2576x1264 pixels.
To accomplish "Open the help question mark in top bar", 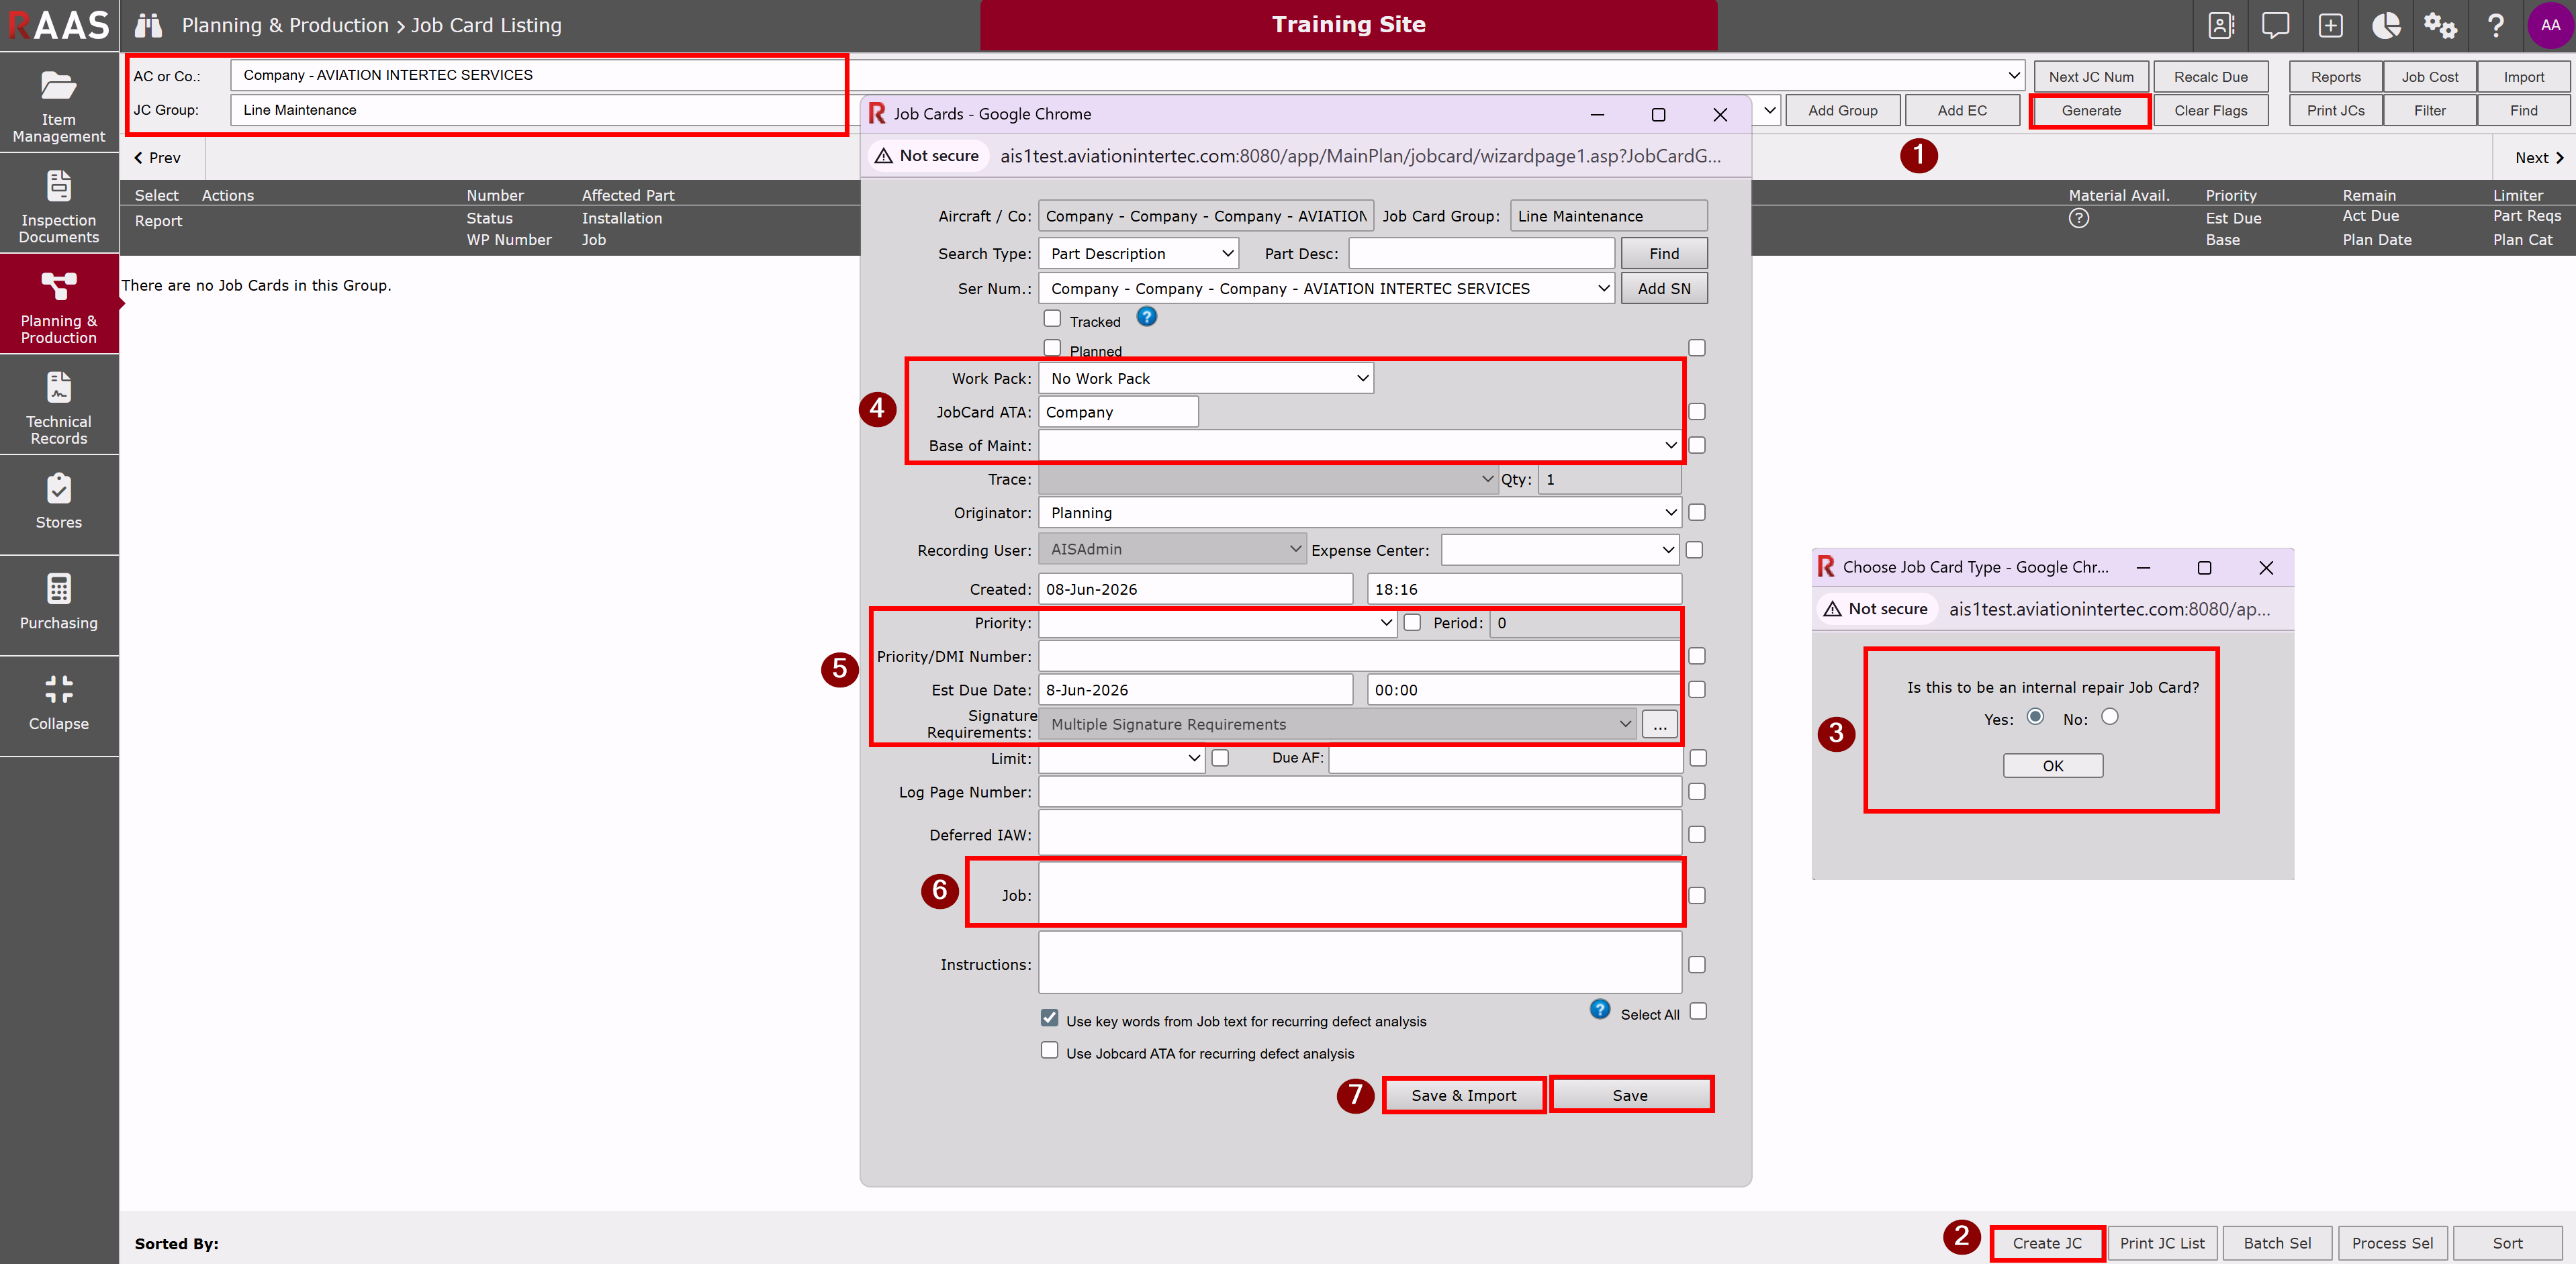I will [2496, 25].
